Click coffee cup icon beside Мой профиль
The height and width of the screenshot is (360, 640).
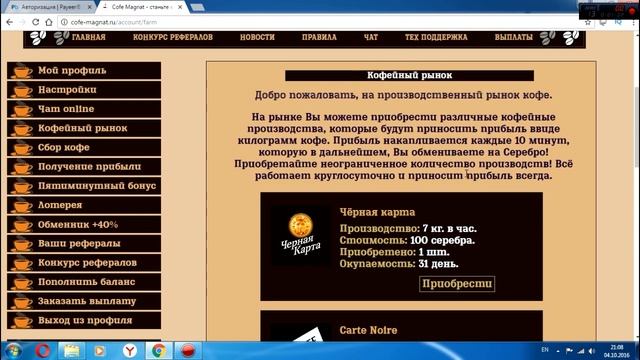[23, 71]
